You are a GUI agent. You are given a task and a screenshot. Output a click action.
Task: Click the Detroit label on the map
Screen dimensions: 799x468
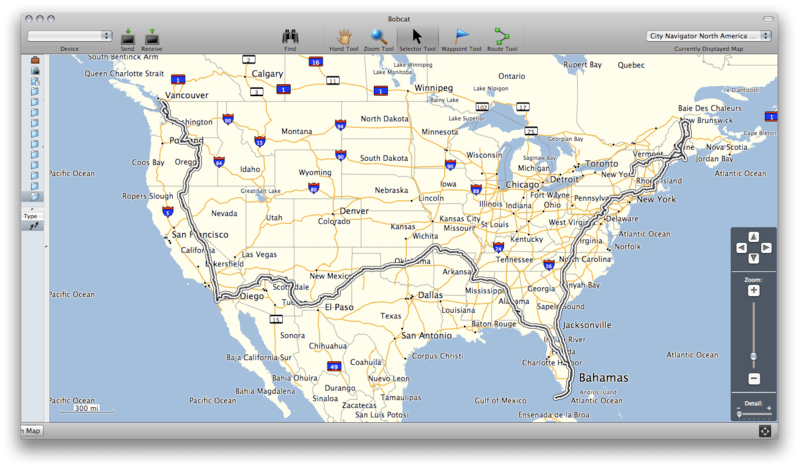point(564,179)
